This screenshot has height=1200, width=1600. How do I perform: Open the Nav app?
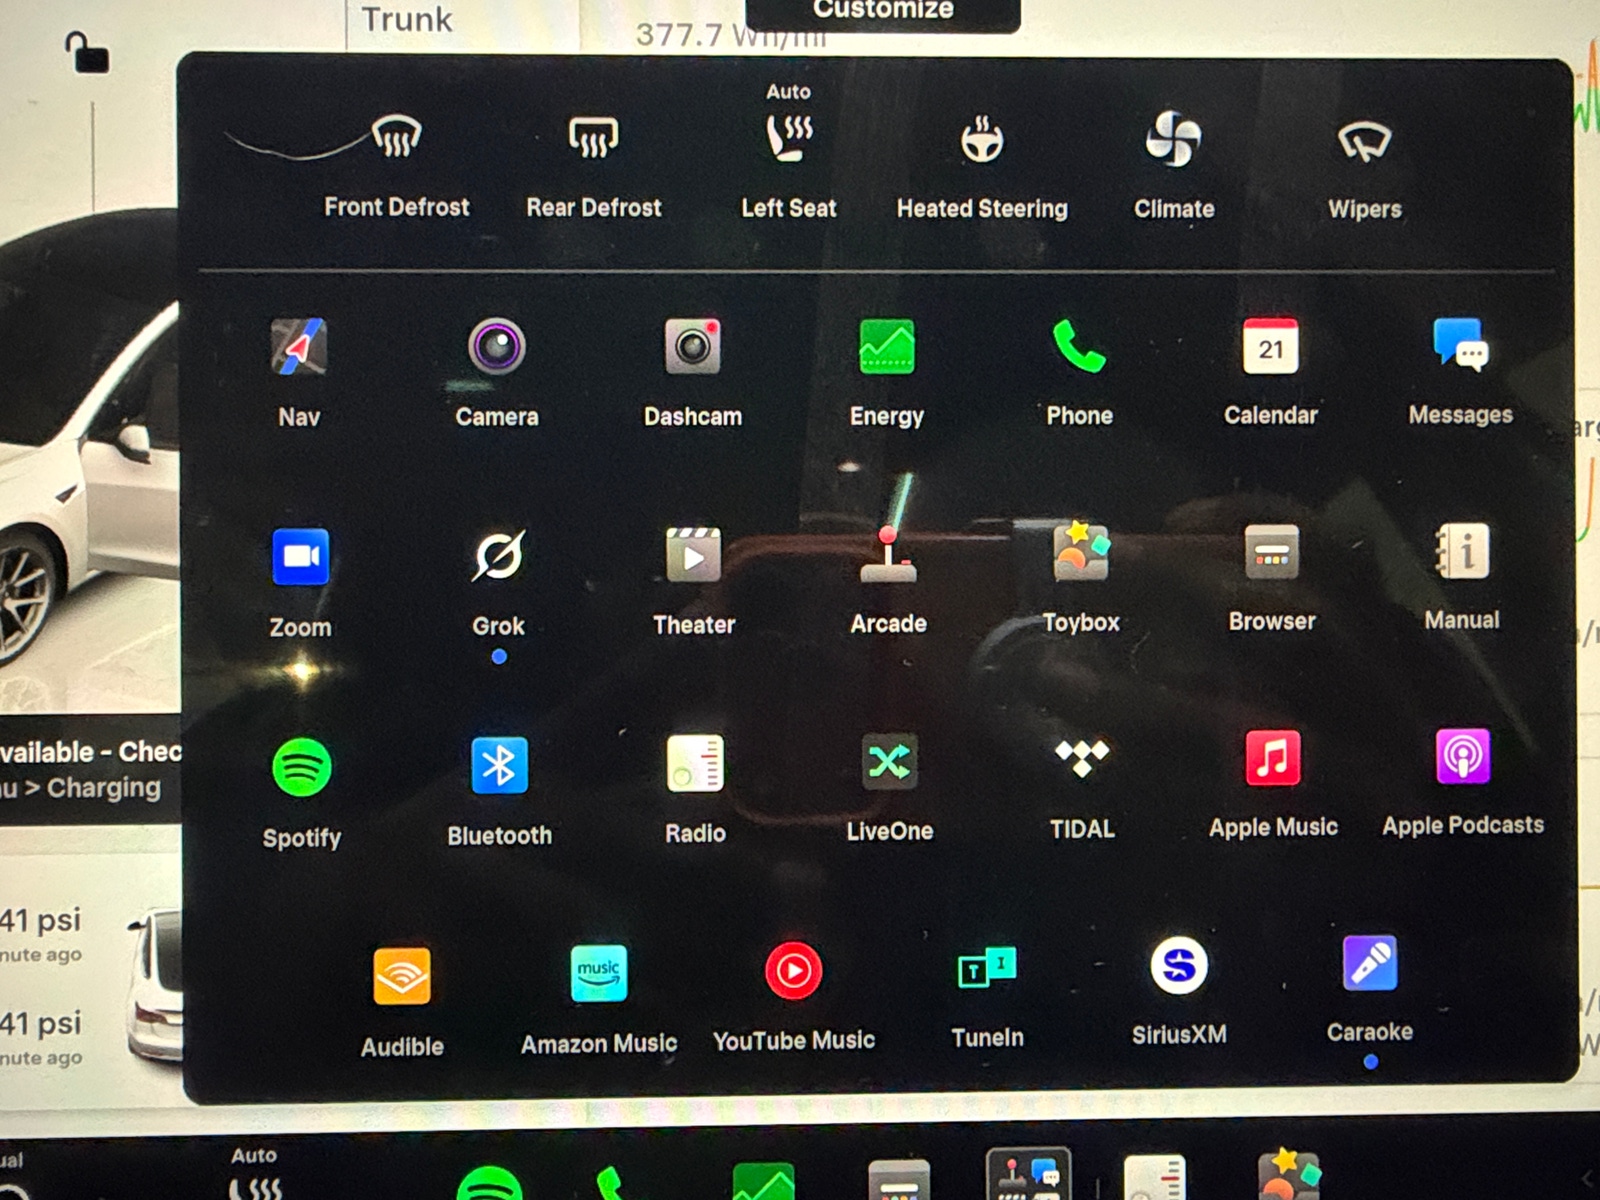coord(299,348)
